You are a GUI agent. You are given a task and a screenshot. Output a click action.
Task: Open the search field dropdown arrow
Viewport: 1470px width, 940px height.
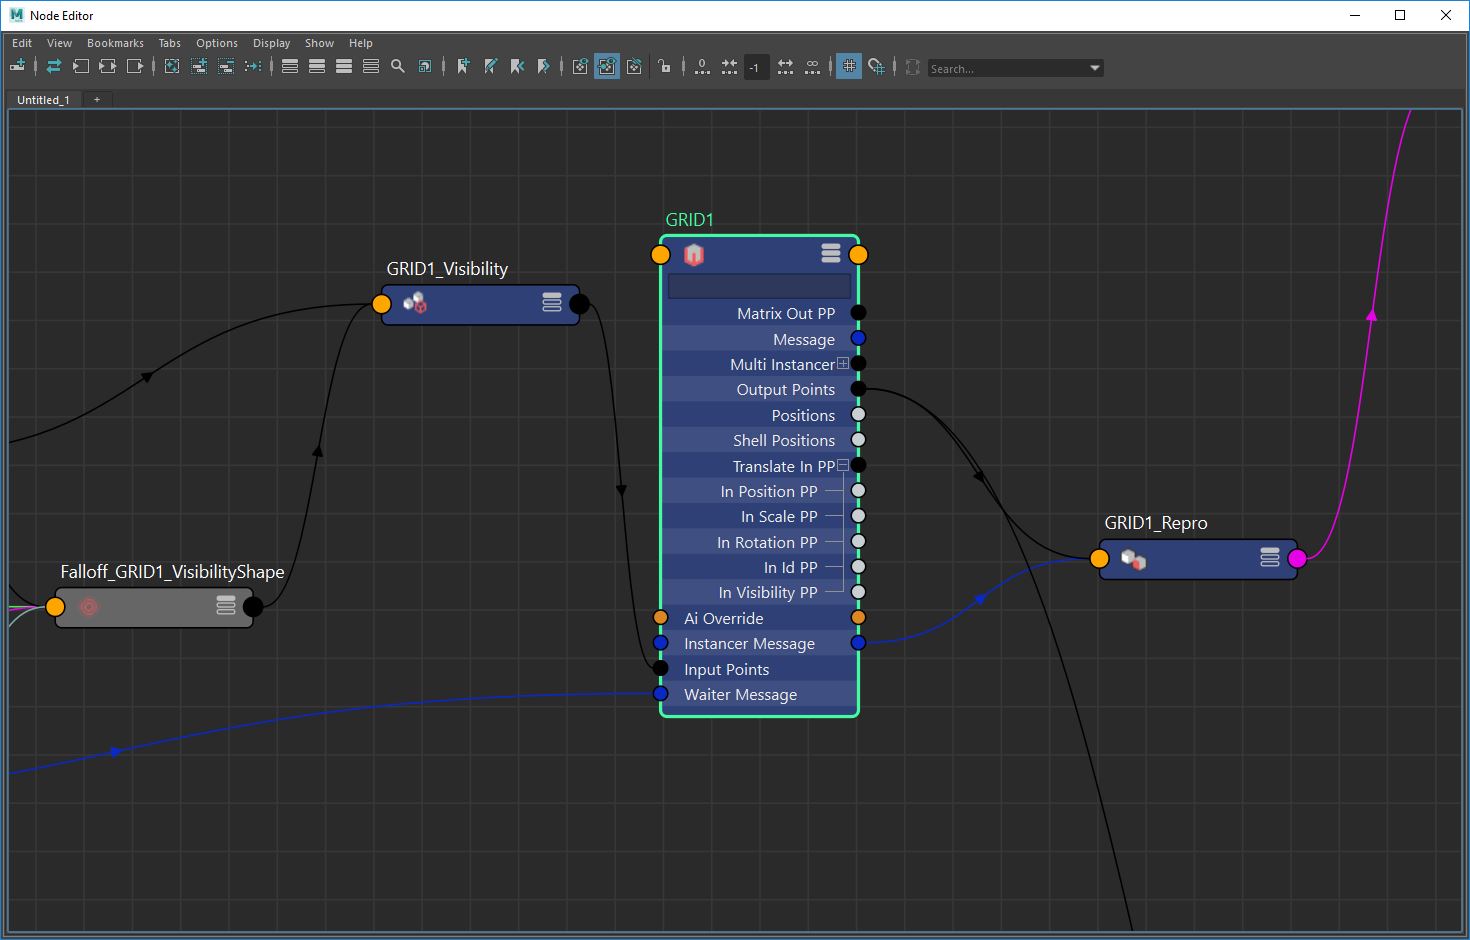pos(1095,68)
